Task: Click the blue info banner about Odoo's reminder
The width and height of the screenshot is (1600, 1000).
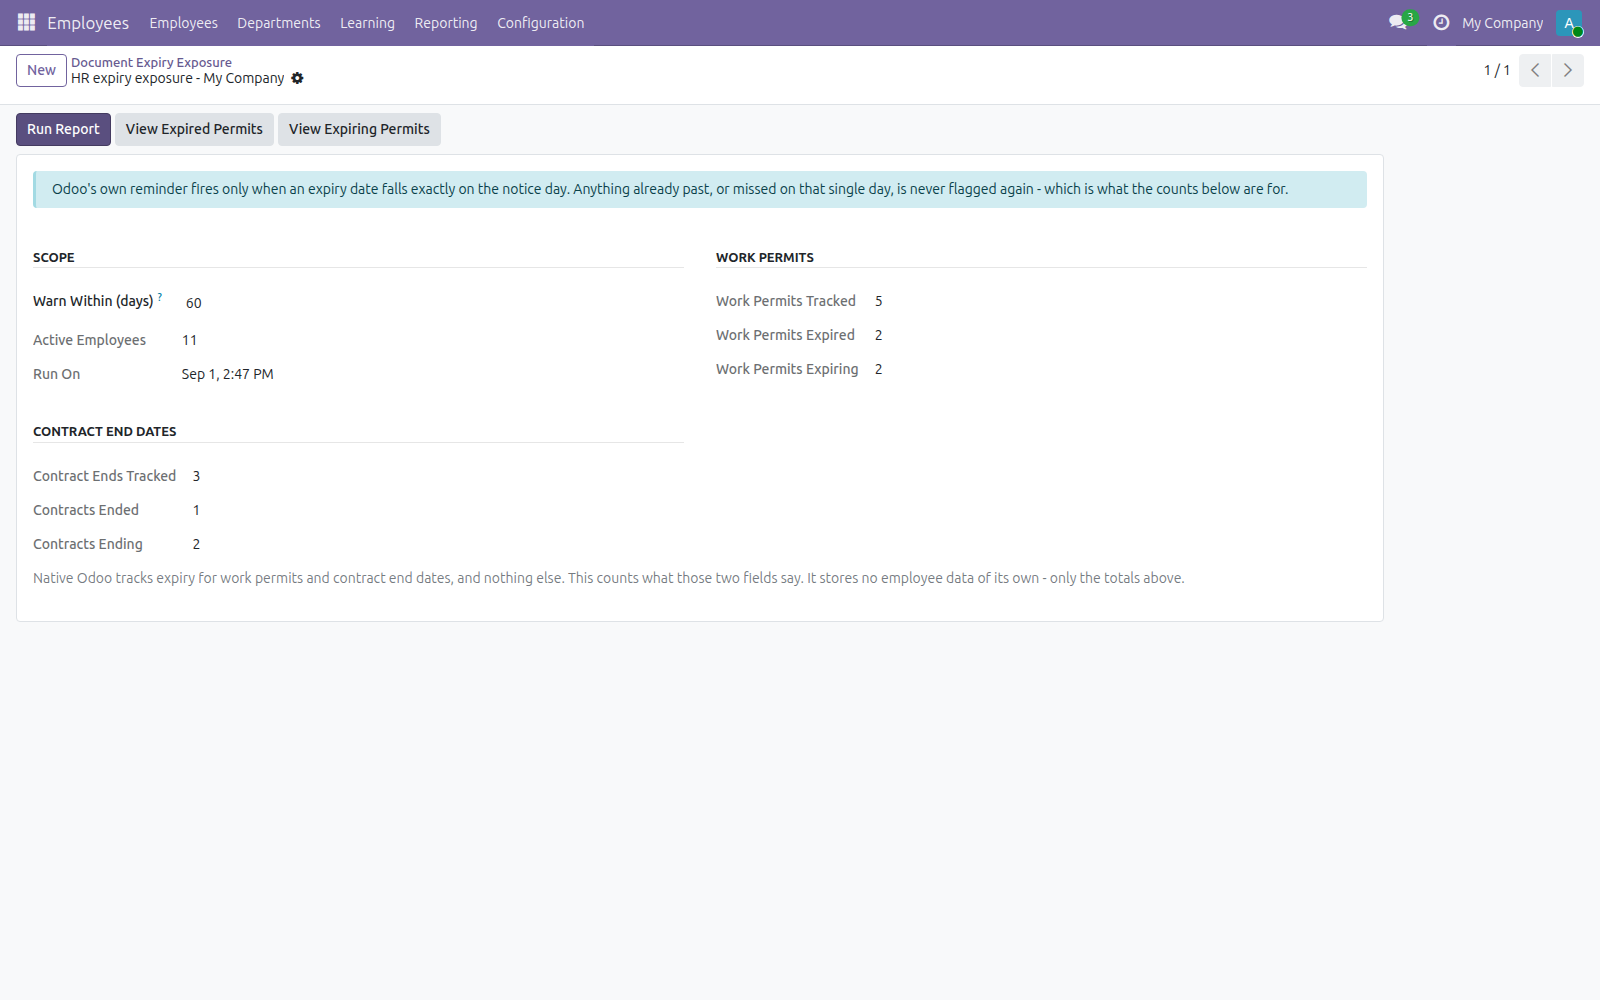Action: point(700,189)
